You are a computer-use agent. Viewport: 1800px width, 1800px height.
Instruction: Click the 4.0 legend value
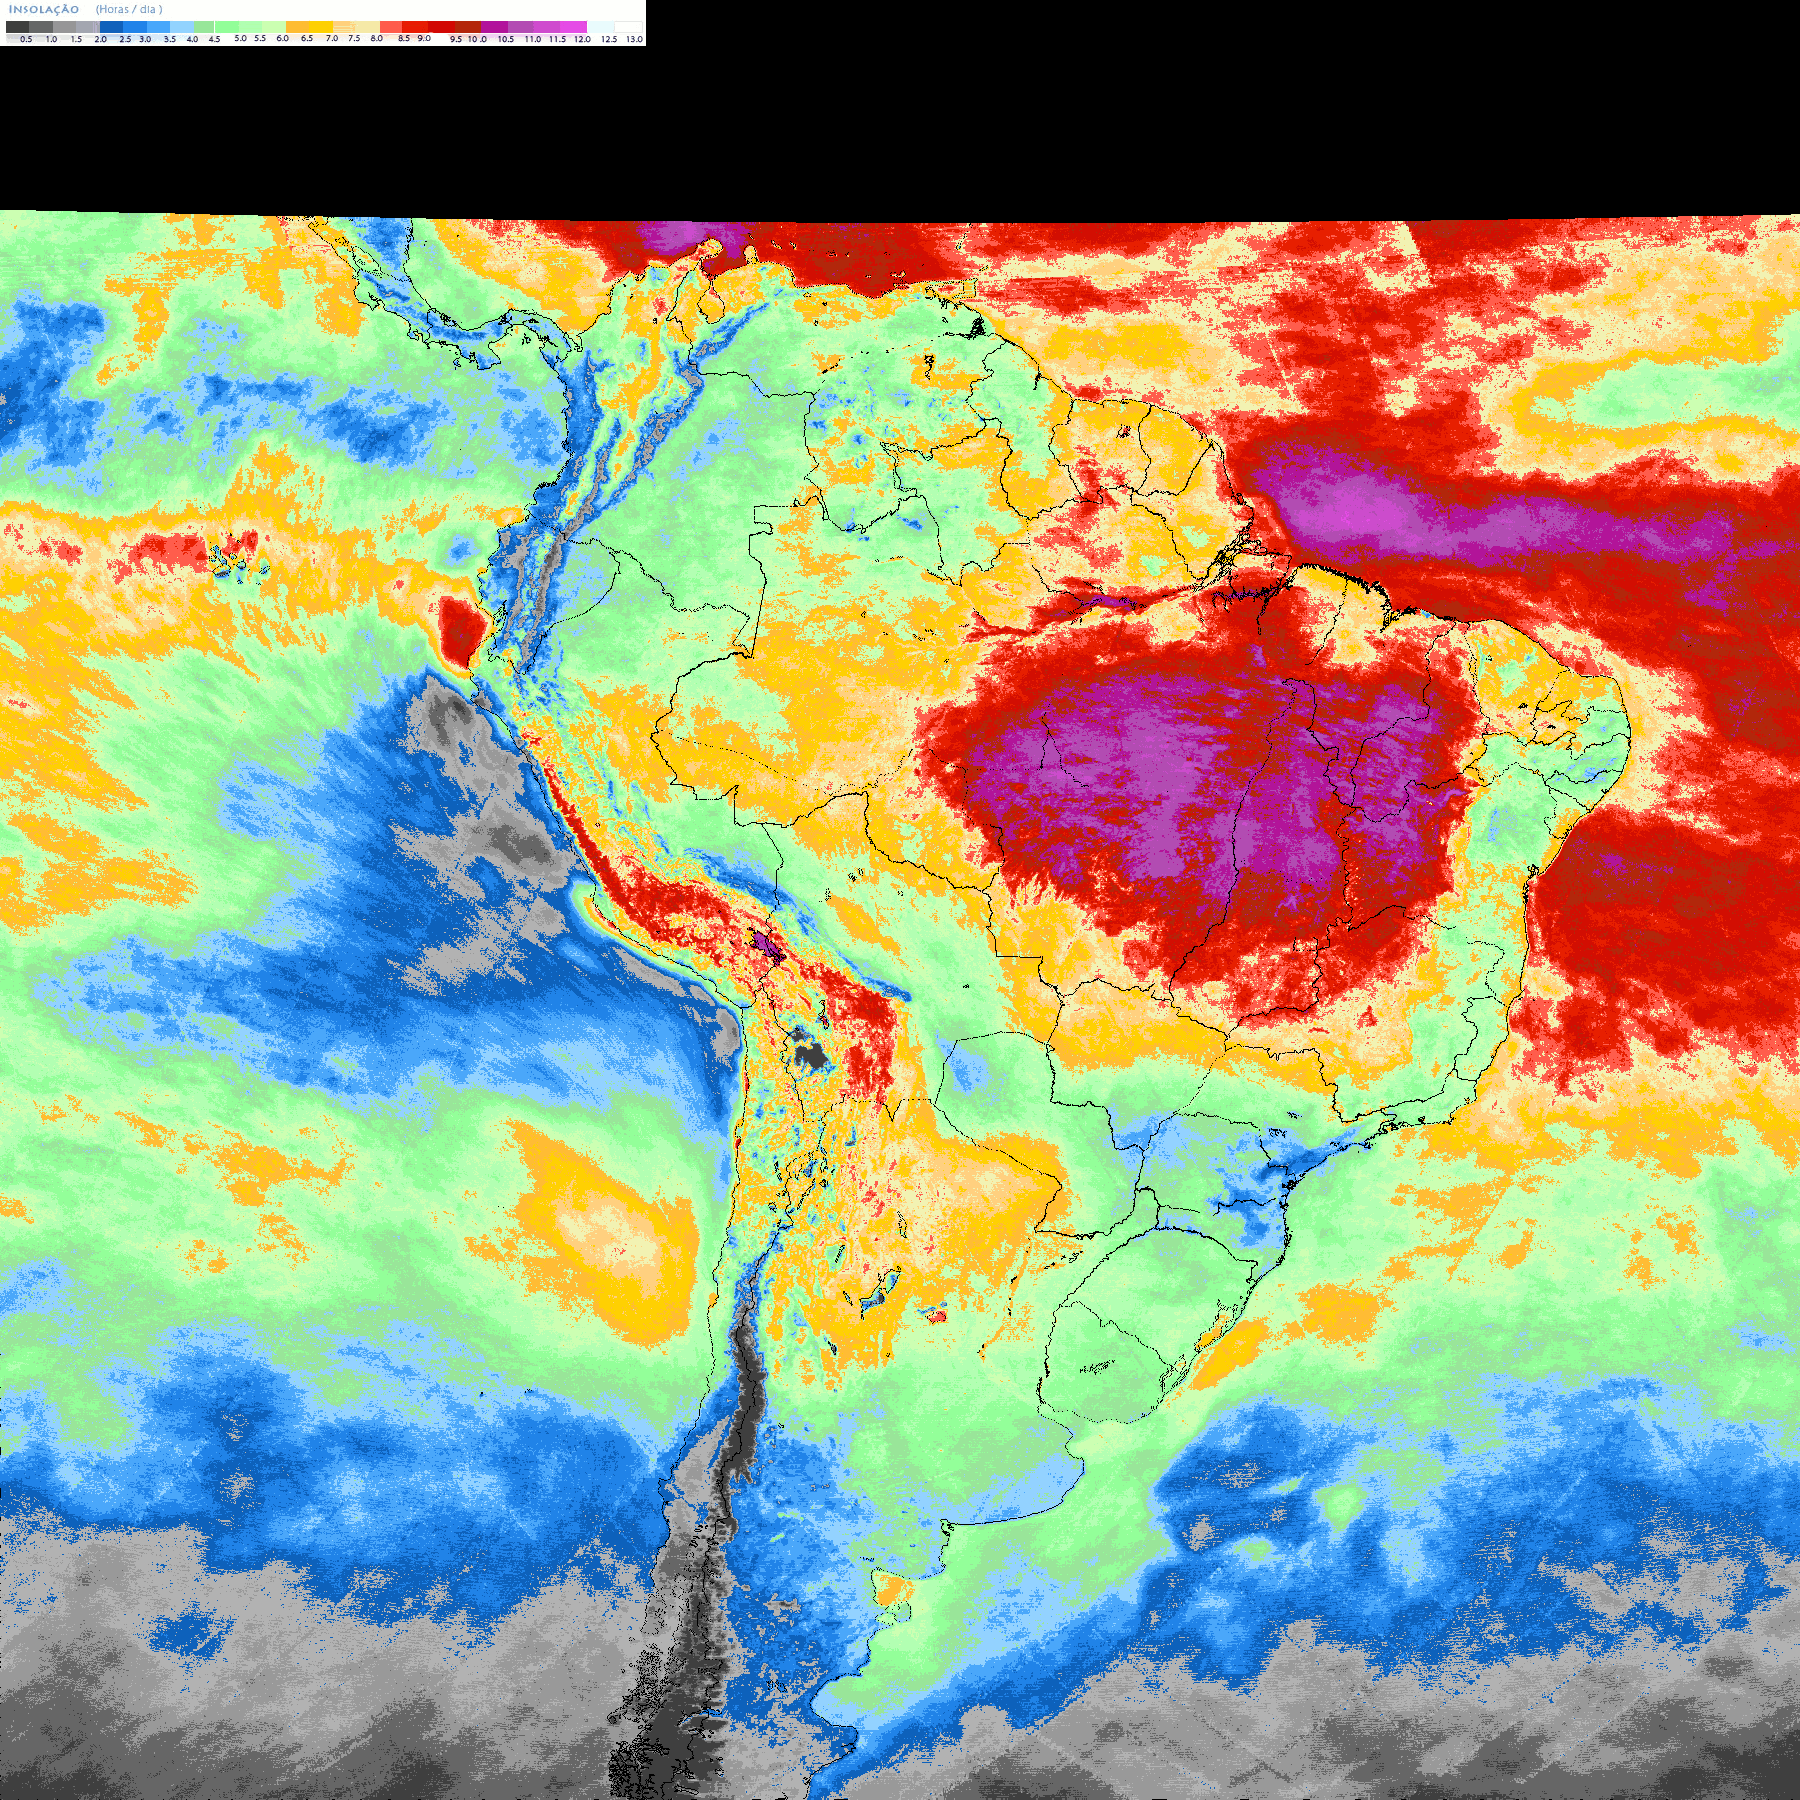[x=192, y=39]
